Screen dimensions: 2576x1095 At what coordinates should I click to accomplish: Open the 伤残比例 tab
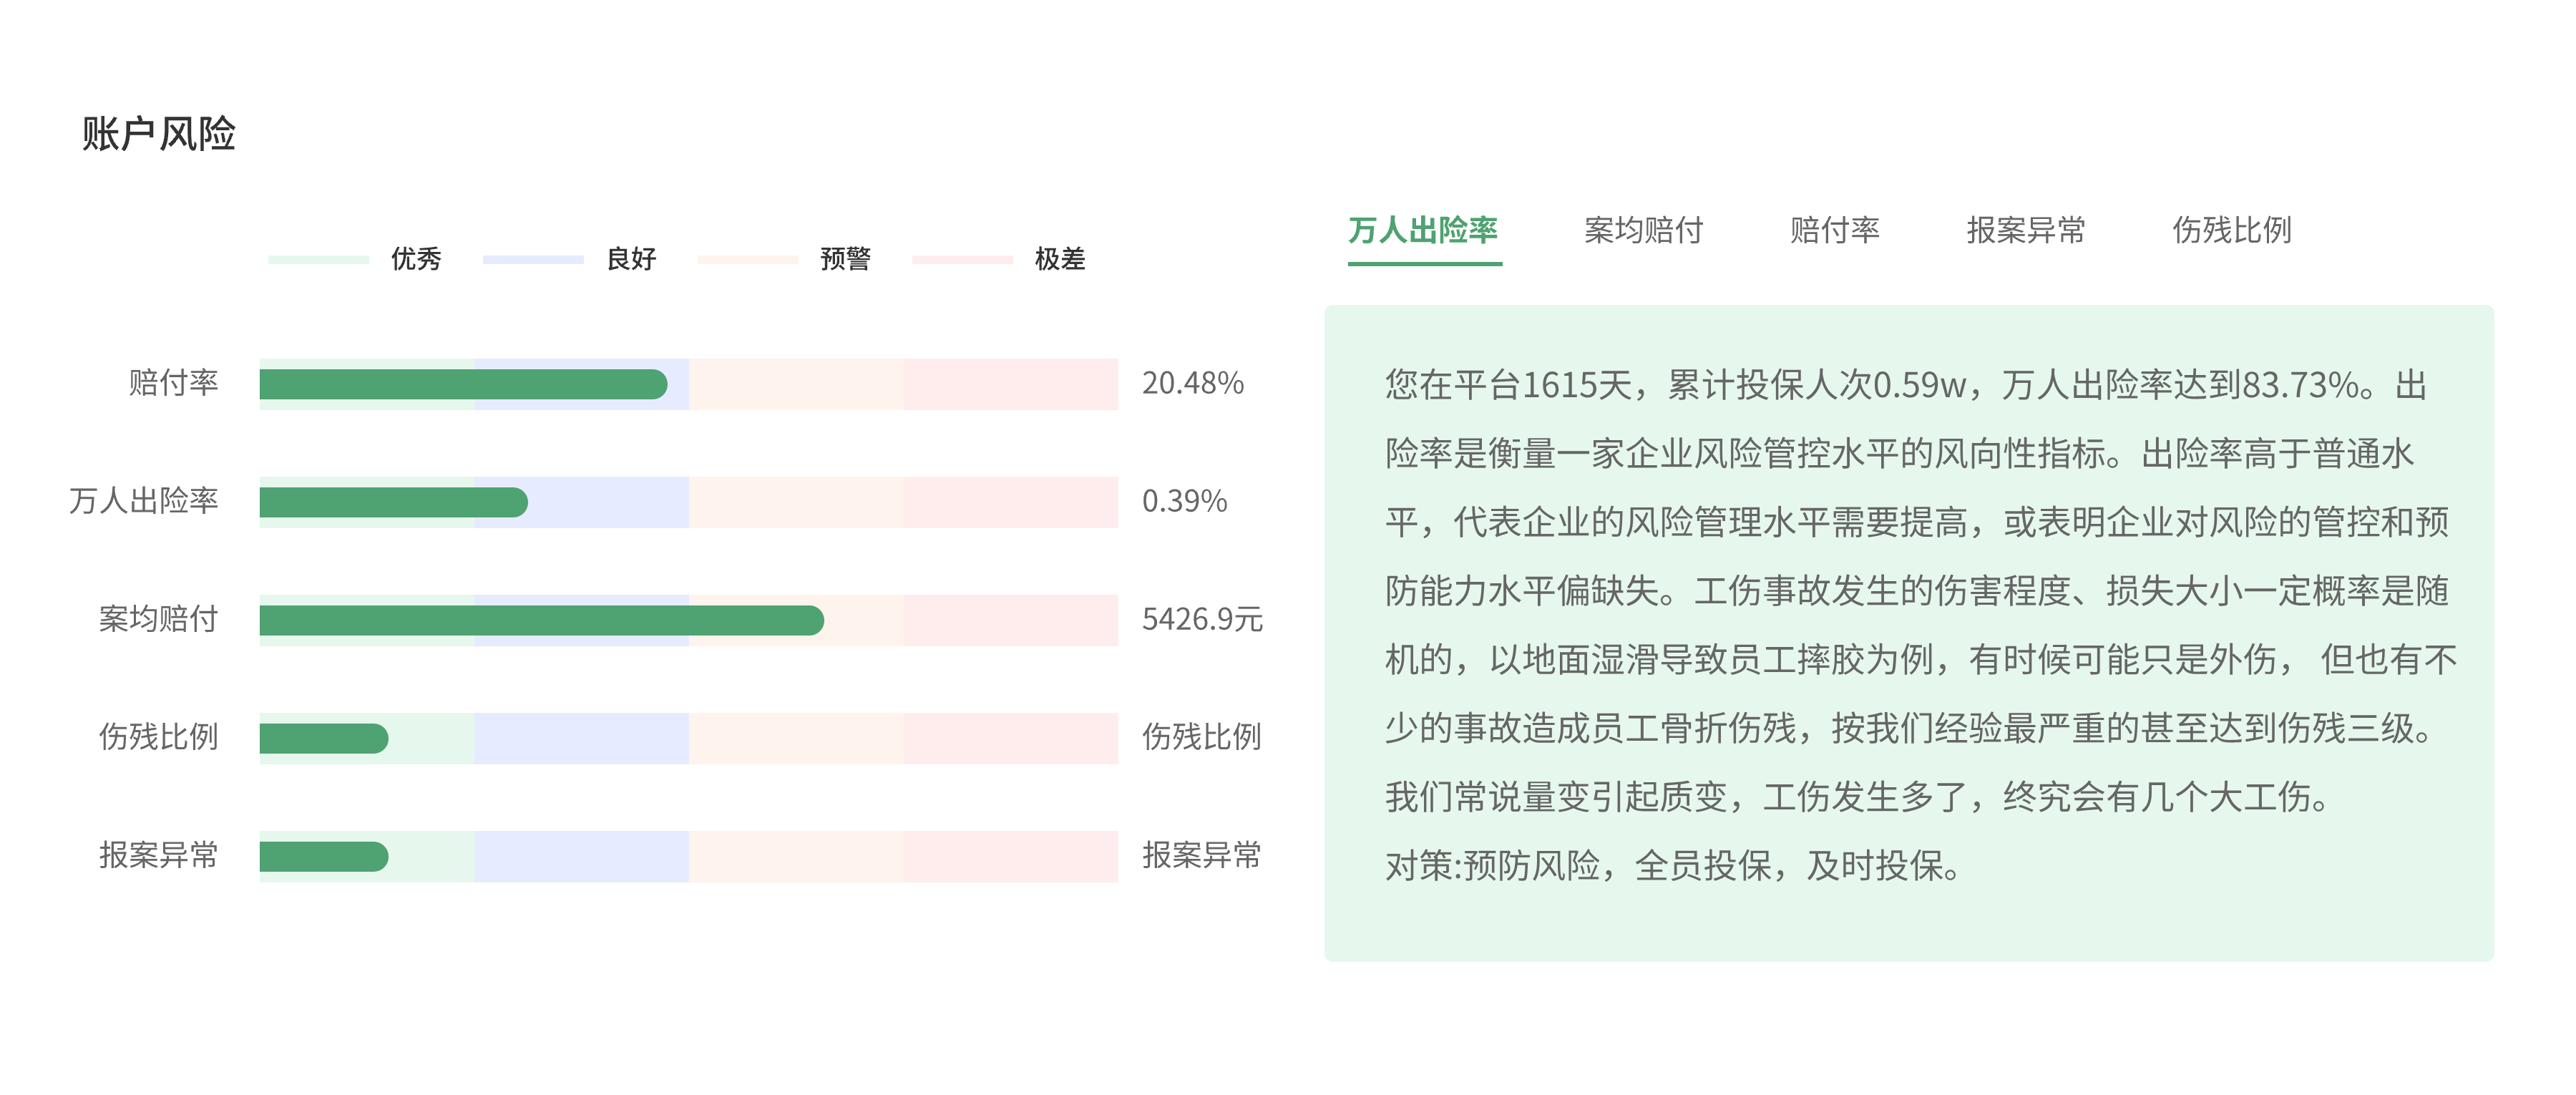click(2231, 230)
